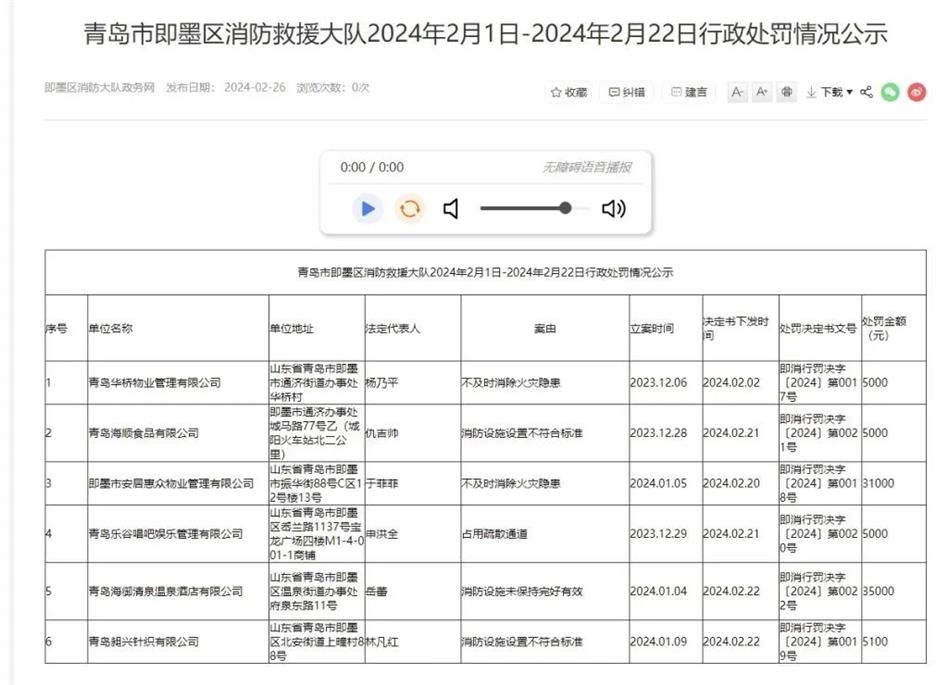The width and height of the screenshot is (948, 685).
Task: Click document number cell of 青岛华桥物业管理有限公司
Action: click(x=819, y=383)
